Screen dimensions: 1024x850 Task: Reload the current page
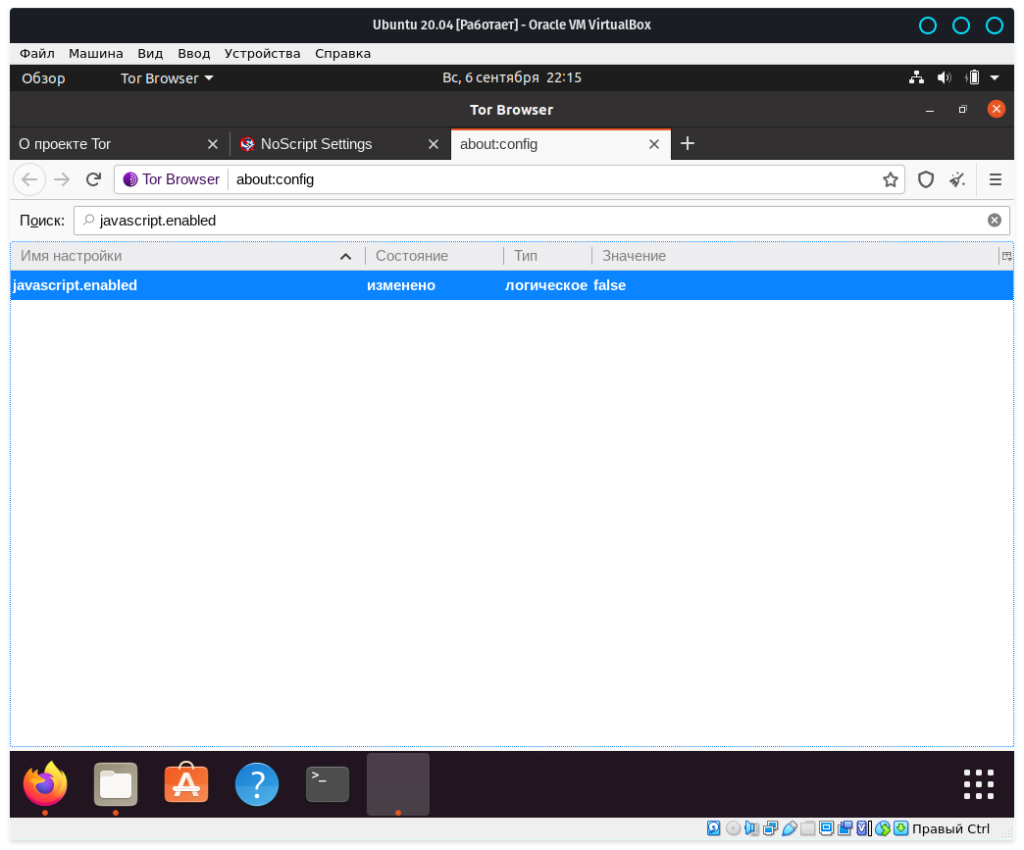pyautogui.click(x=93, y=180)
